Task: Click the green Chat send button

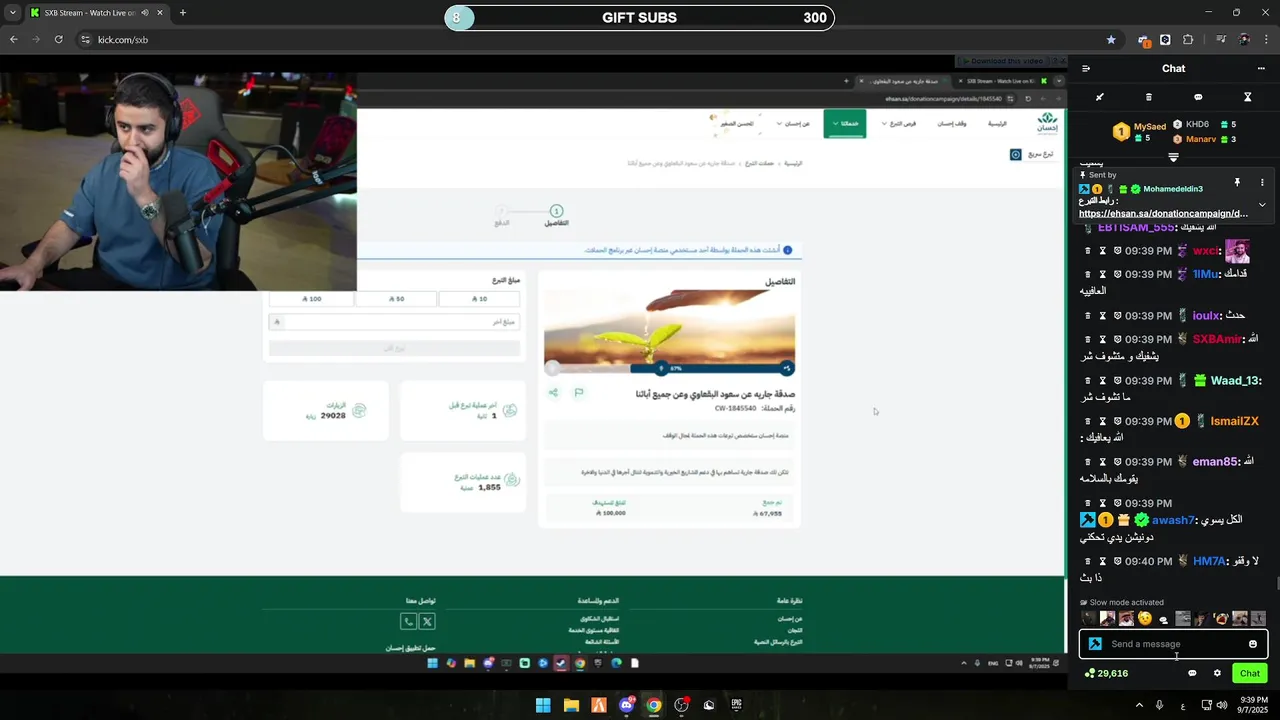Action: tap(1250, 674)
